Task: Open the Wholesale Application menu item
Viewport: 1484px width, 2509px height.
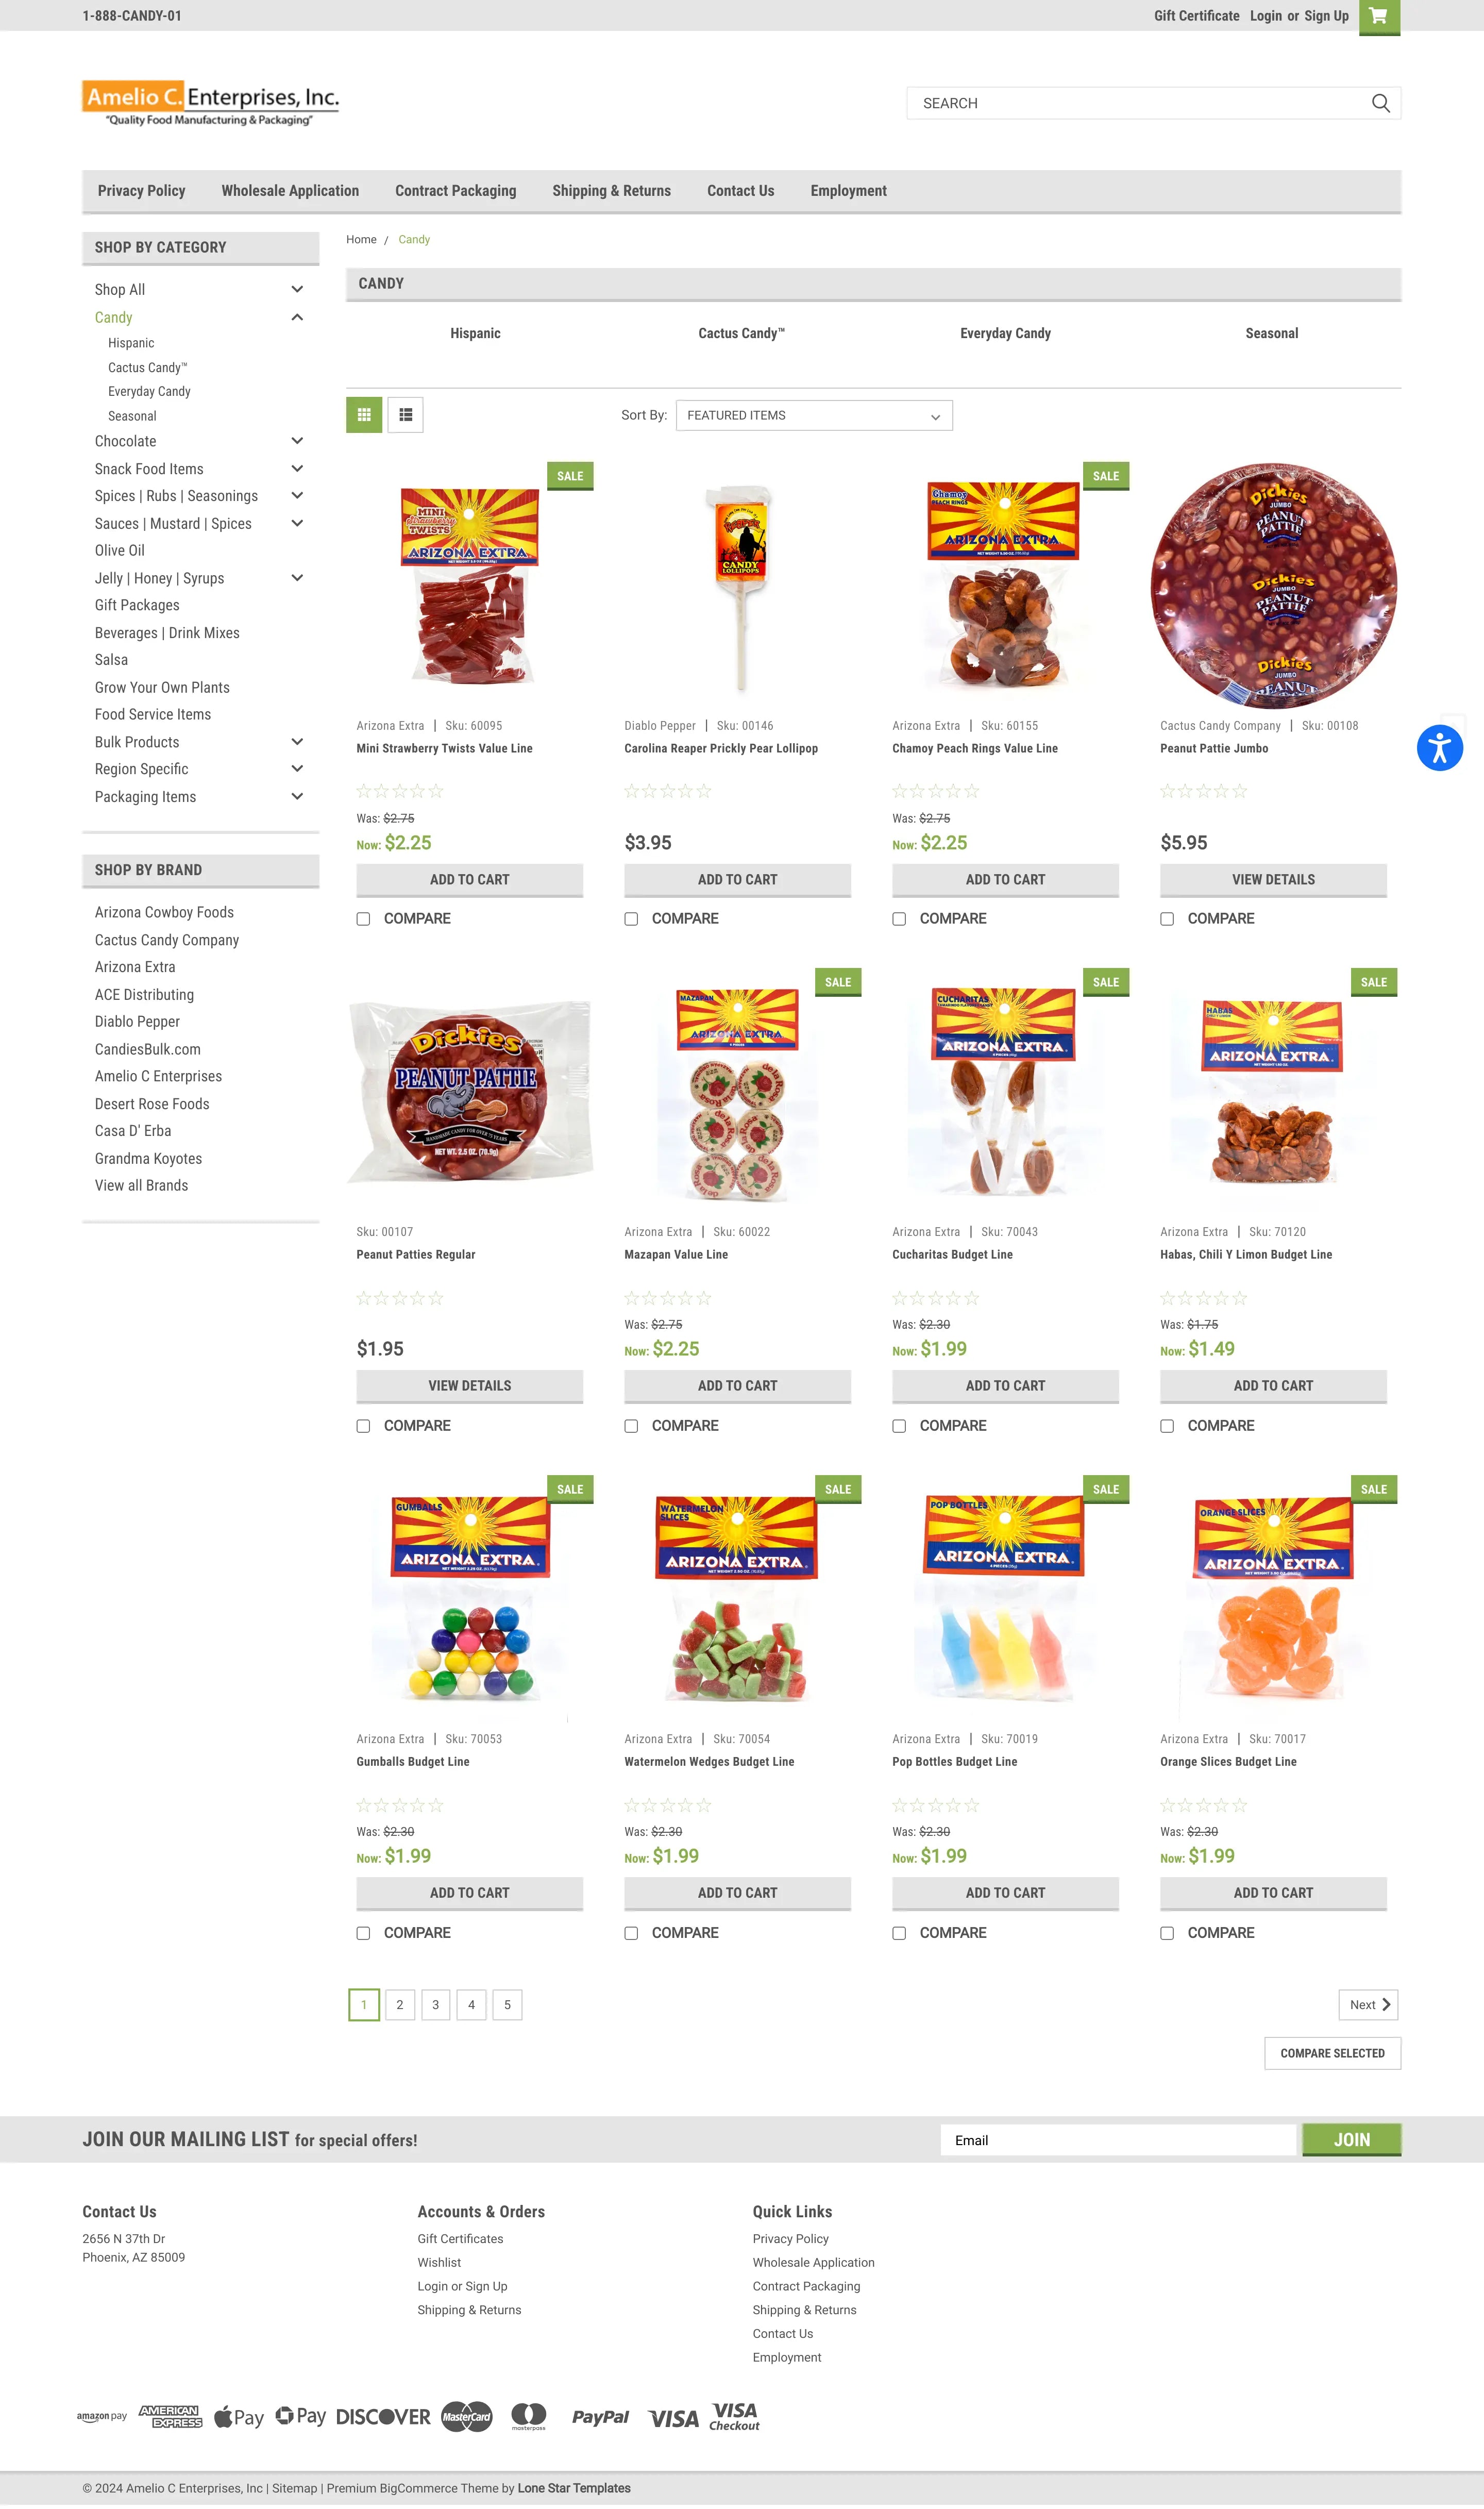Action: [x=290, y=191]
